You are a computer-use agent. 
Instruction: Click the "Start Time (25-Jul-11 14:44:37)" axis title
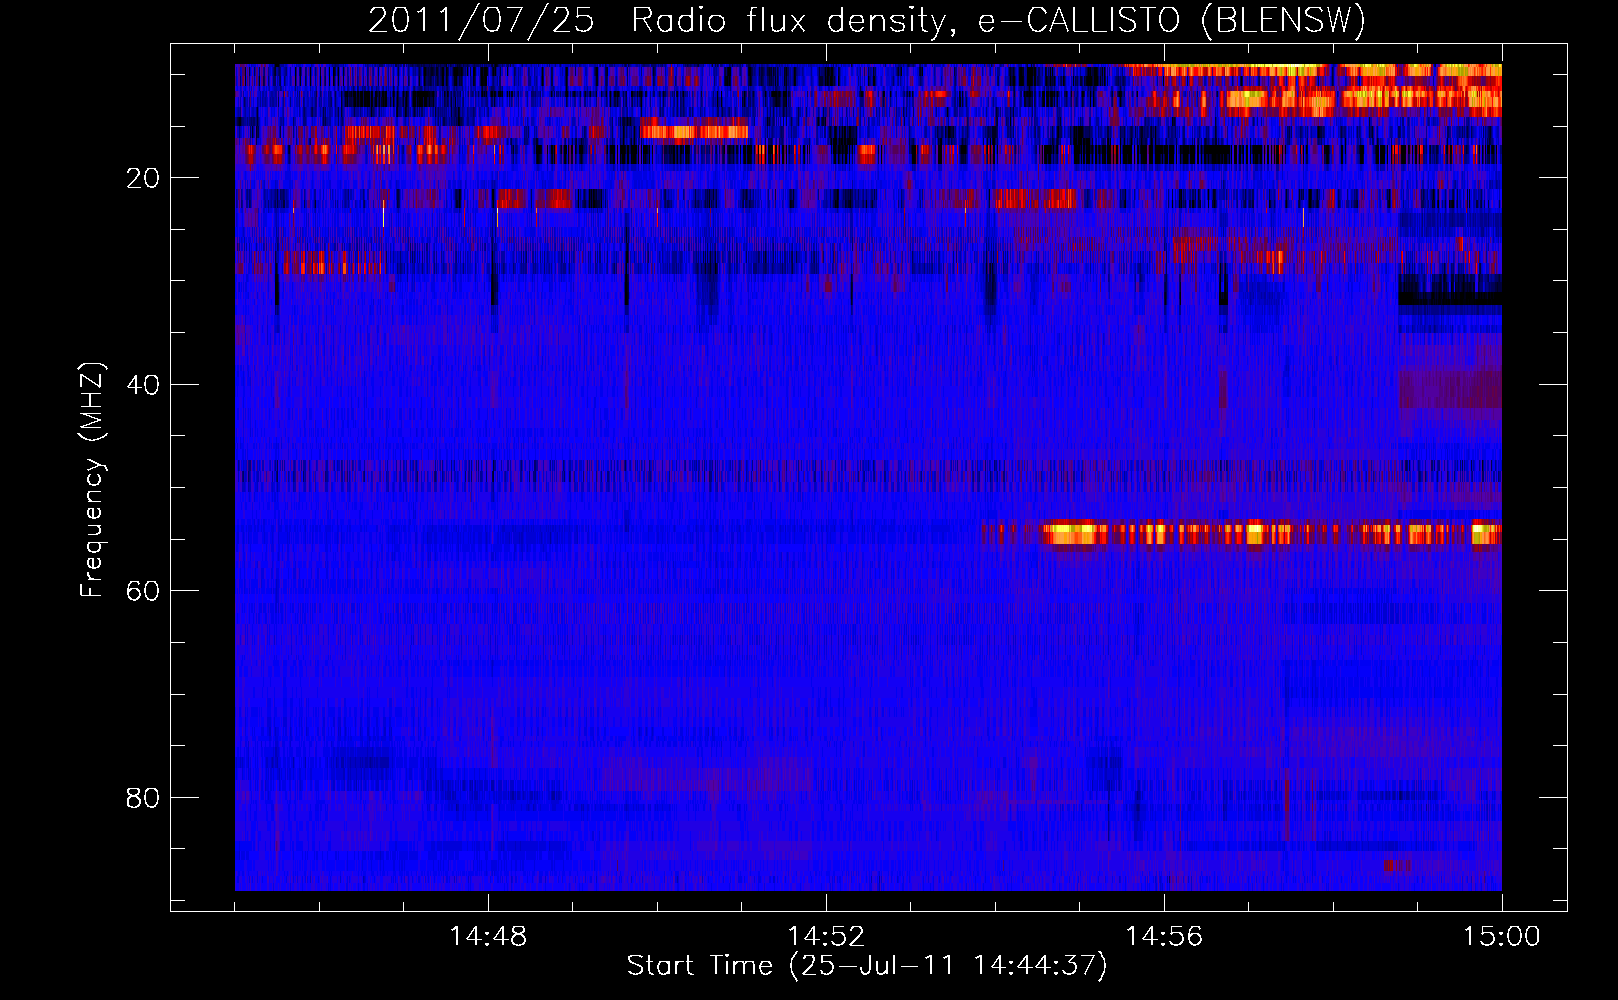click(867, 966)
